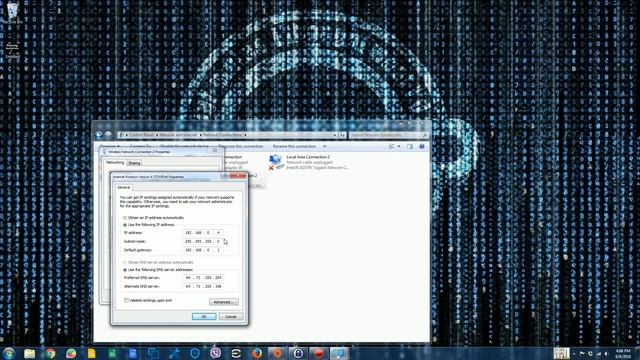
Task: Toggle the preview pane icon in Network Connections
Action: [410, 146]
